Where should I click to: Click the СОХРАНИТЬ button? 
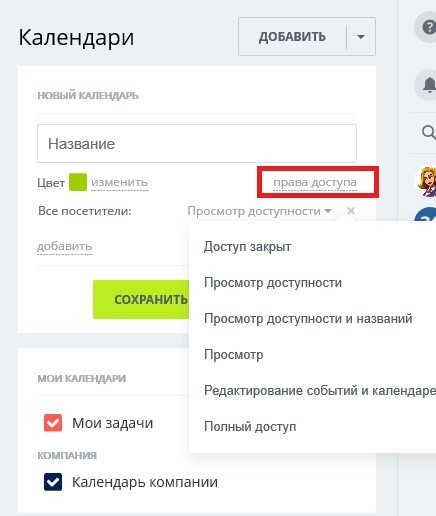pyautogui.click(x=141, y=299)
